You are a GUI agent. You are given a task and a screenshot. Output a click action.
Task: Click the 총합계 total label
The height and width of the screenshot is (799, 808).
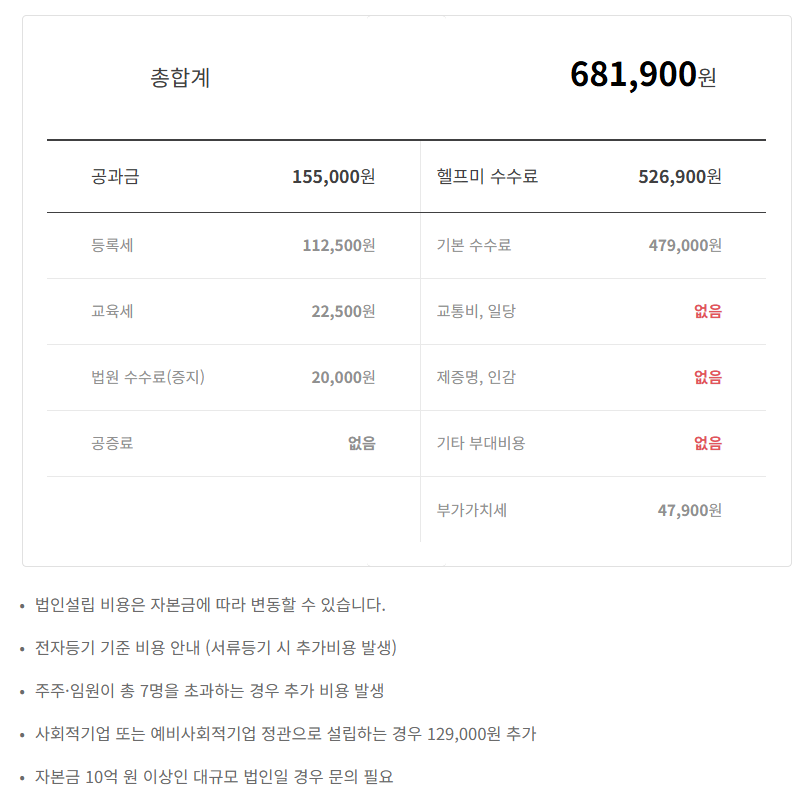click(x=180, y=78)
